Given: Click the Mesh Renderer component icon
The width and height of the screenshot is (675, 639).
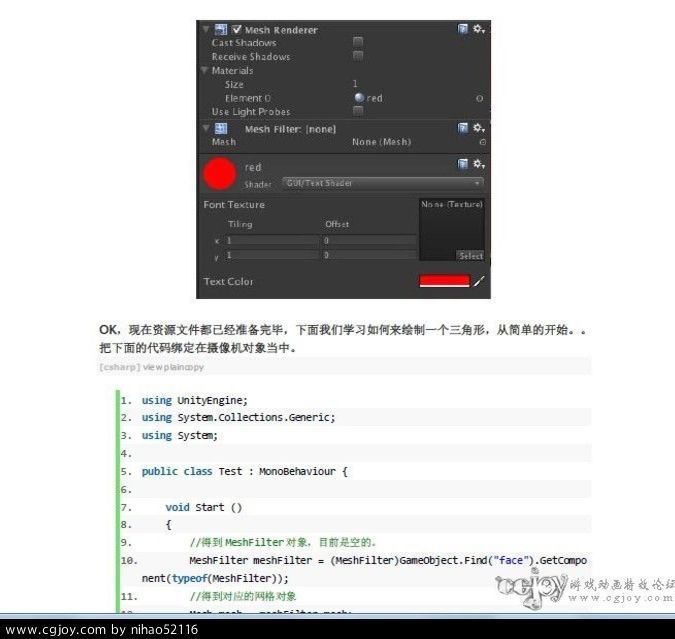Looking at the screenshot, I should pyautogui.click(x=221, y=29).
